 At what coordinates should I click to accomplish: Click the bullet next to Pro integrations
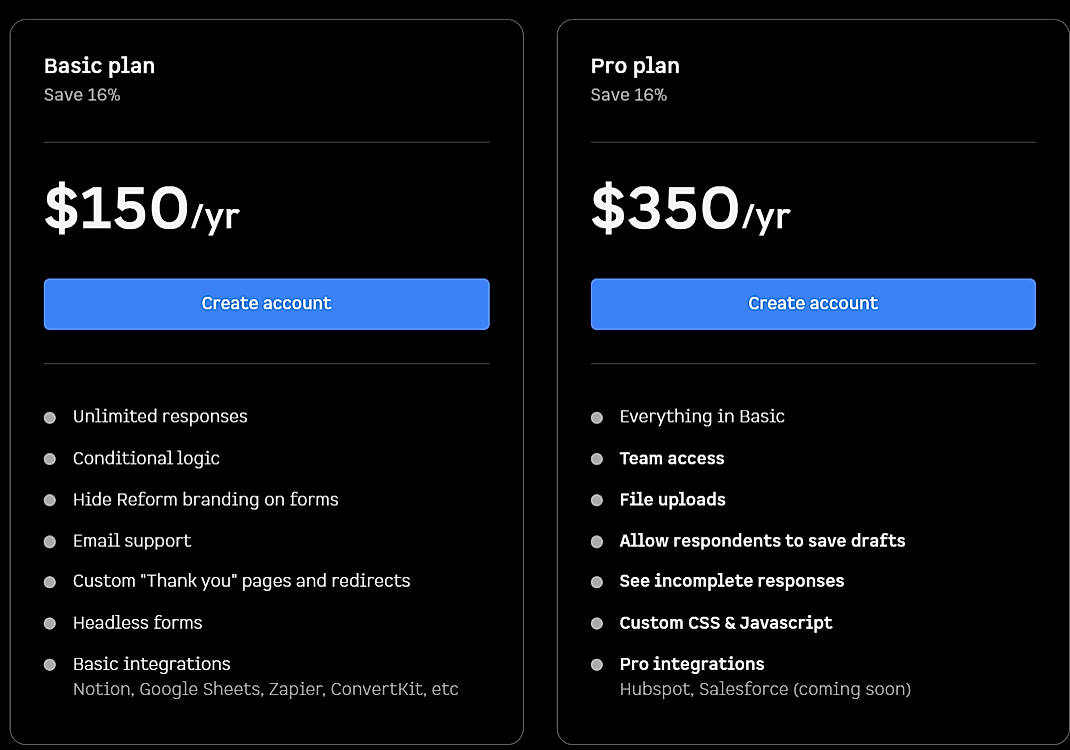click(596, 664)
